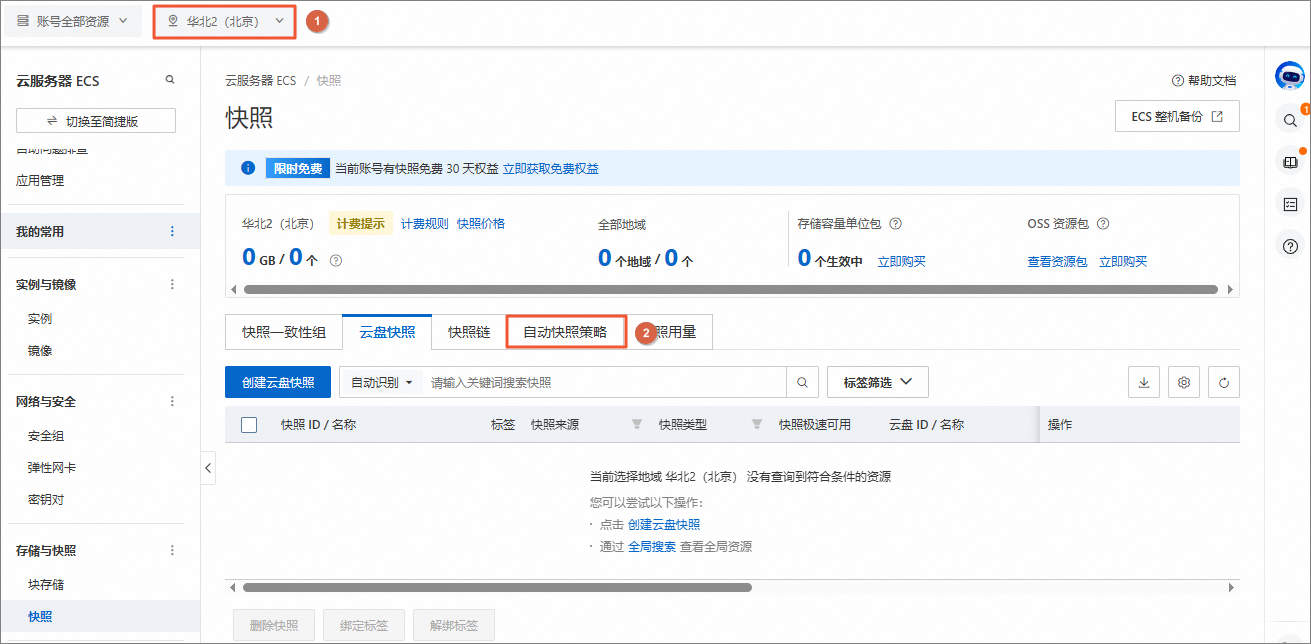This screenshot has height=644, width=1311.
Task: Open the 网络与安全 more-options dots
Action: 172,401
